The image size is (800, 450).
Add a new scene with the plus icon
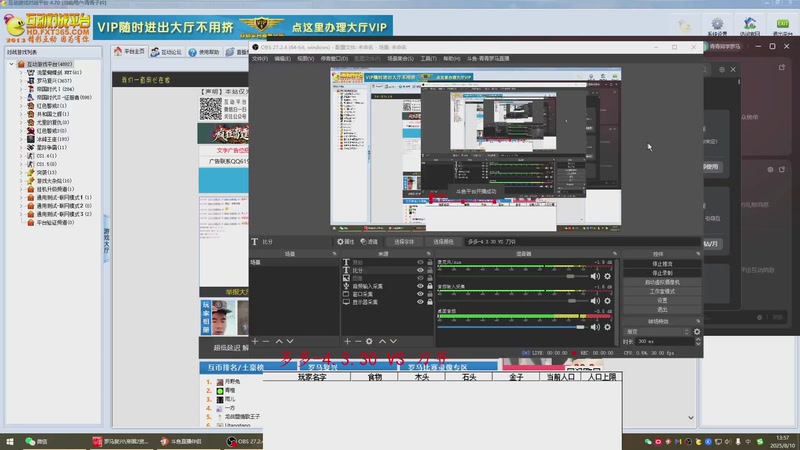coord(255,341)
